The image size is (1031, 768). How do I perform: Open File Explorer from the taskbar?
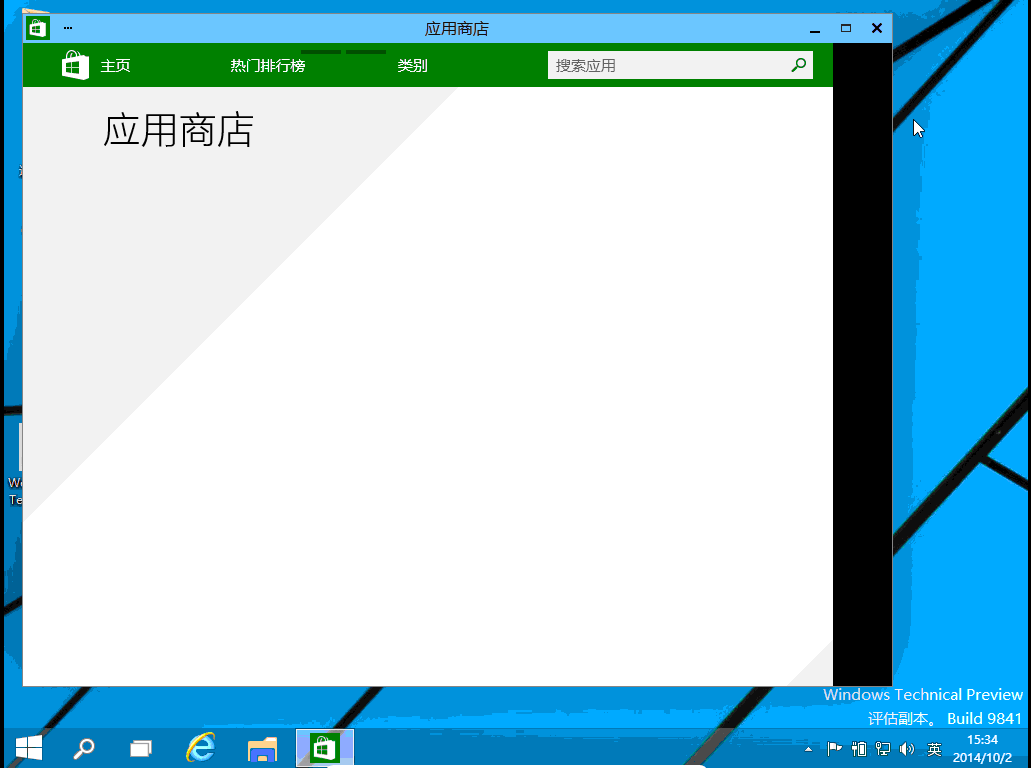click(262, 749)
